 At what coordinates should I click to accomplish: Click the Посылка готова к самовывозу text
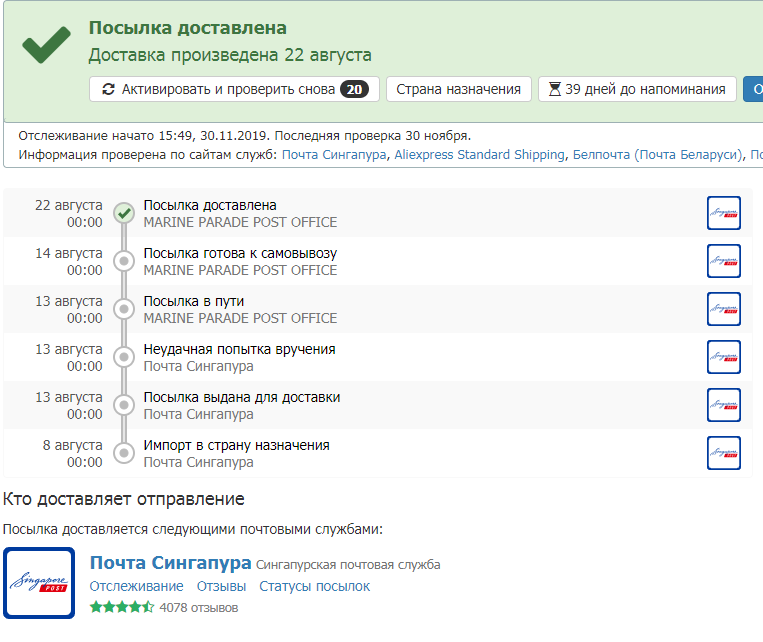point(240,253)
